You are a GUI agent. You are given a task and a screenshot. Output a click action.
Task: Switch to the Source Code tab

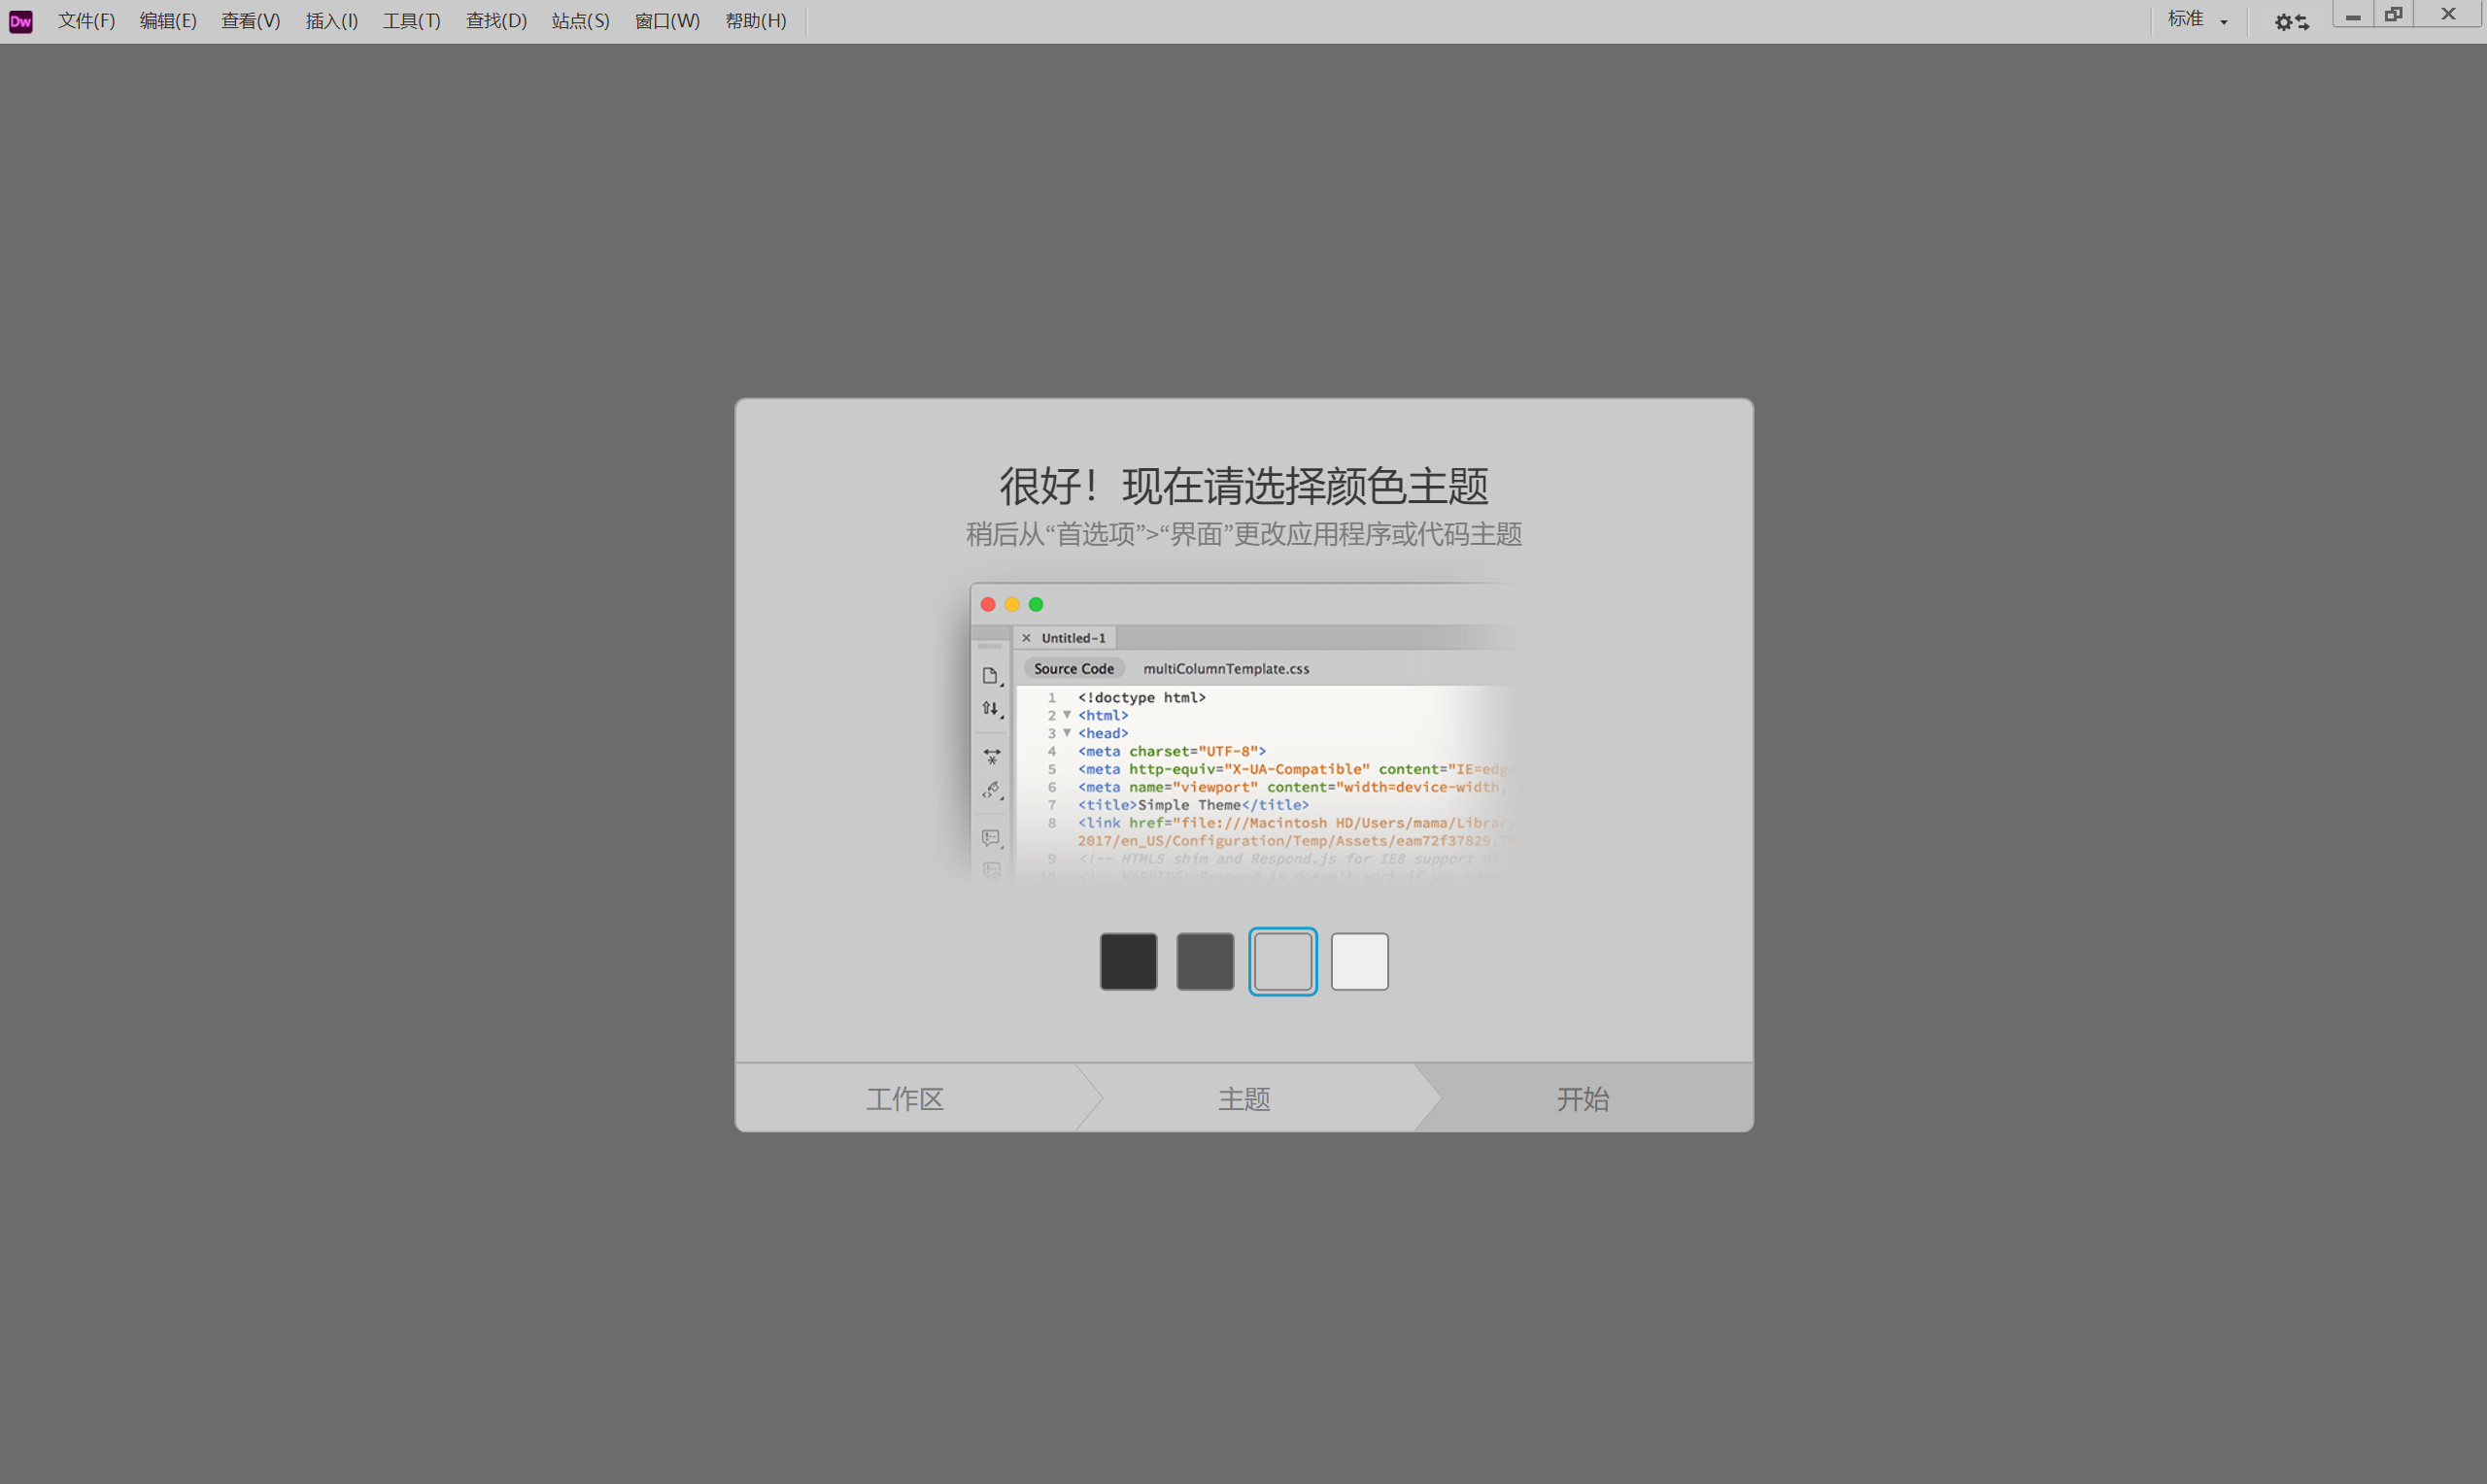1073,668
